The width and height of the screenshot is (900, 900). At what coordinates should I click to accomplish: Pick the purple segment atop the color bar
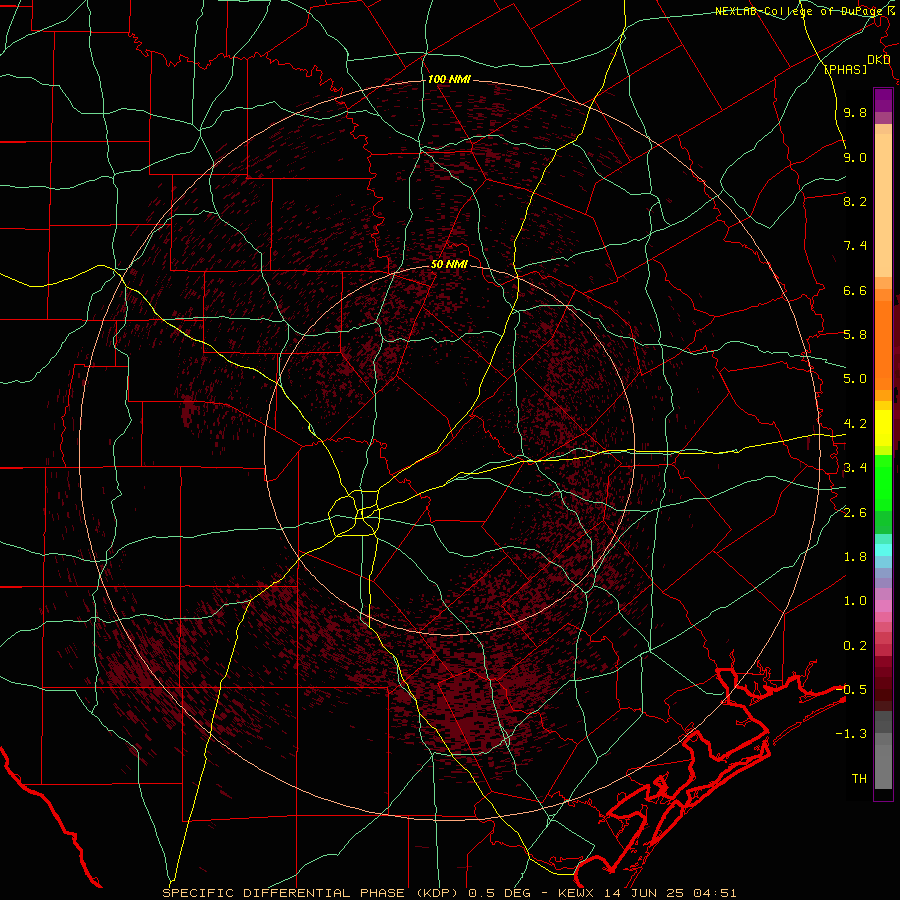point(883,100)
